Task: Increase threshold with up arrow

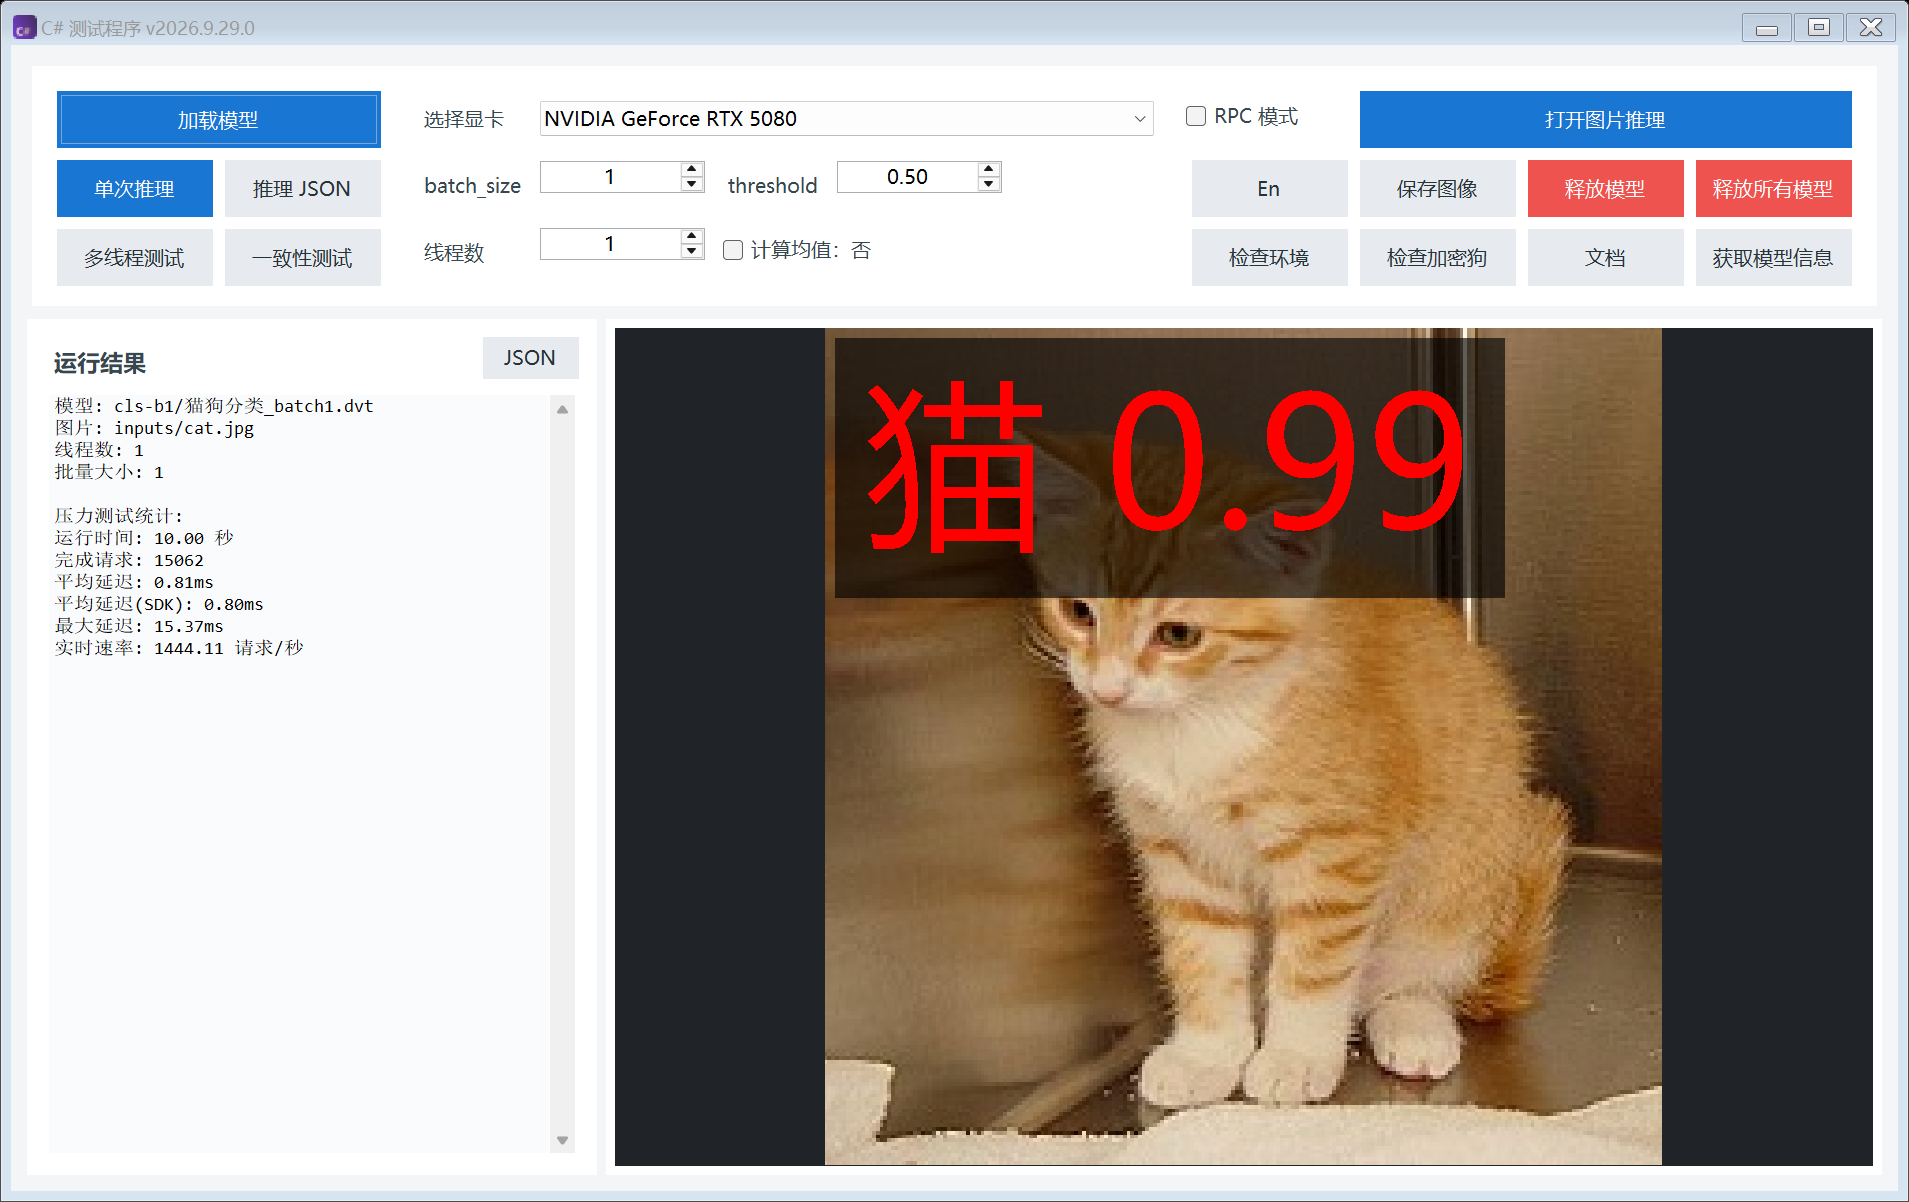Action: point(989,169)
